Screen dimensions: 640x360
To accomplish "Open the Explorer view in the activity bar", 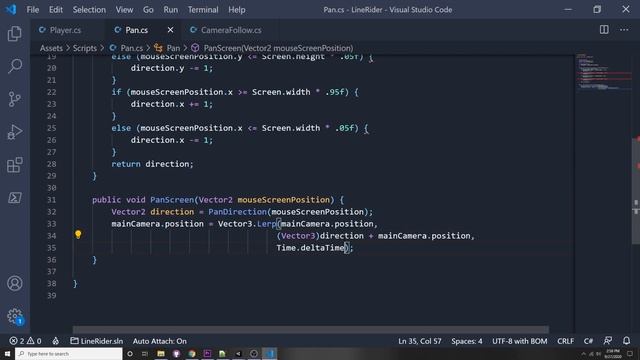I will tap(15, 33).
